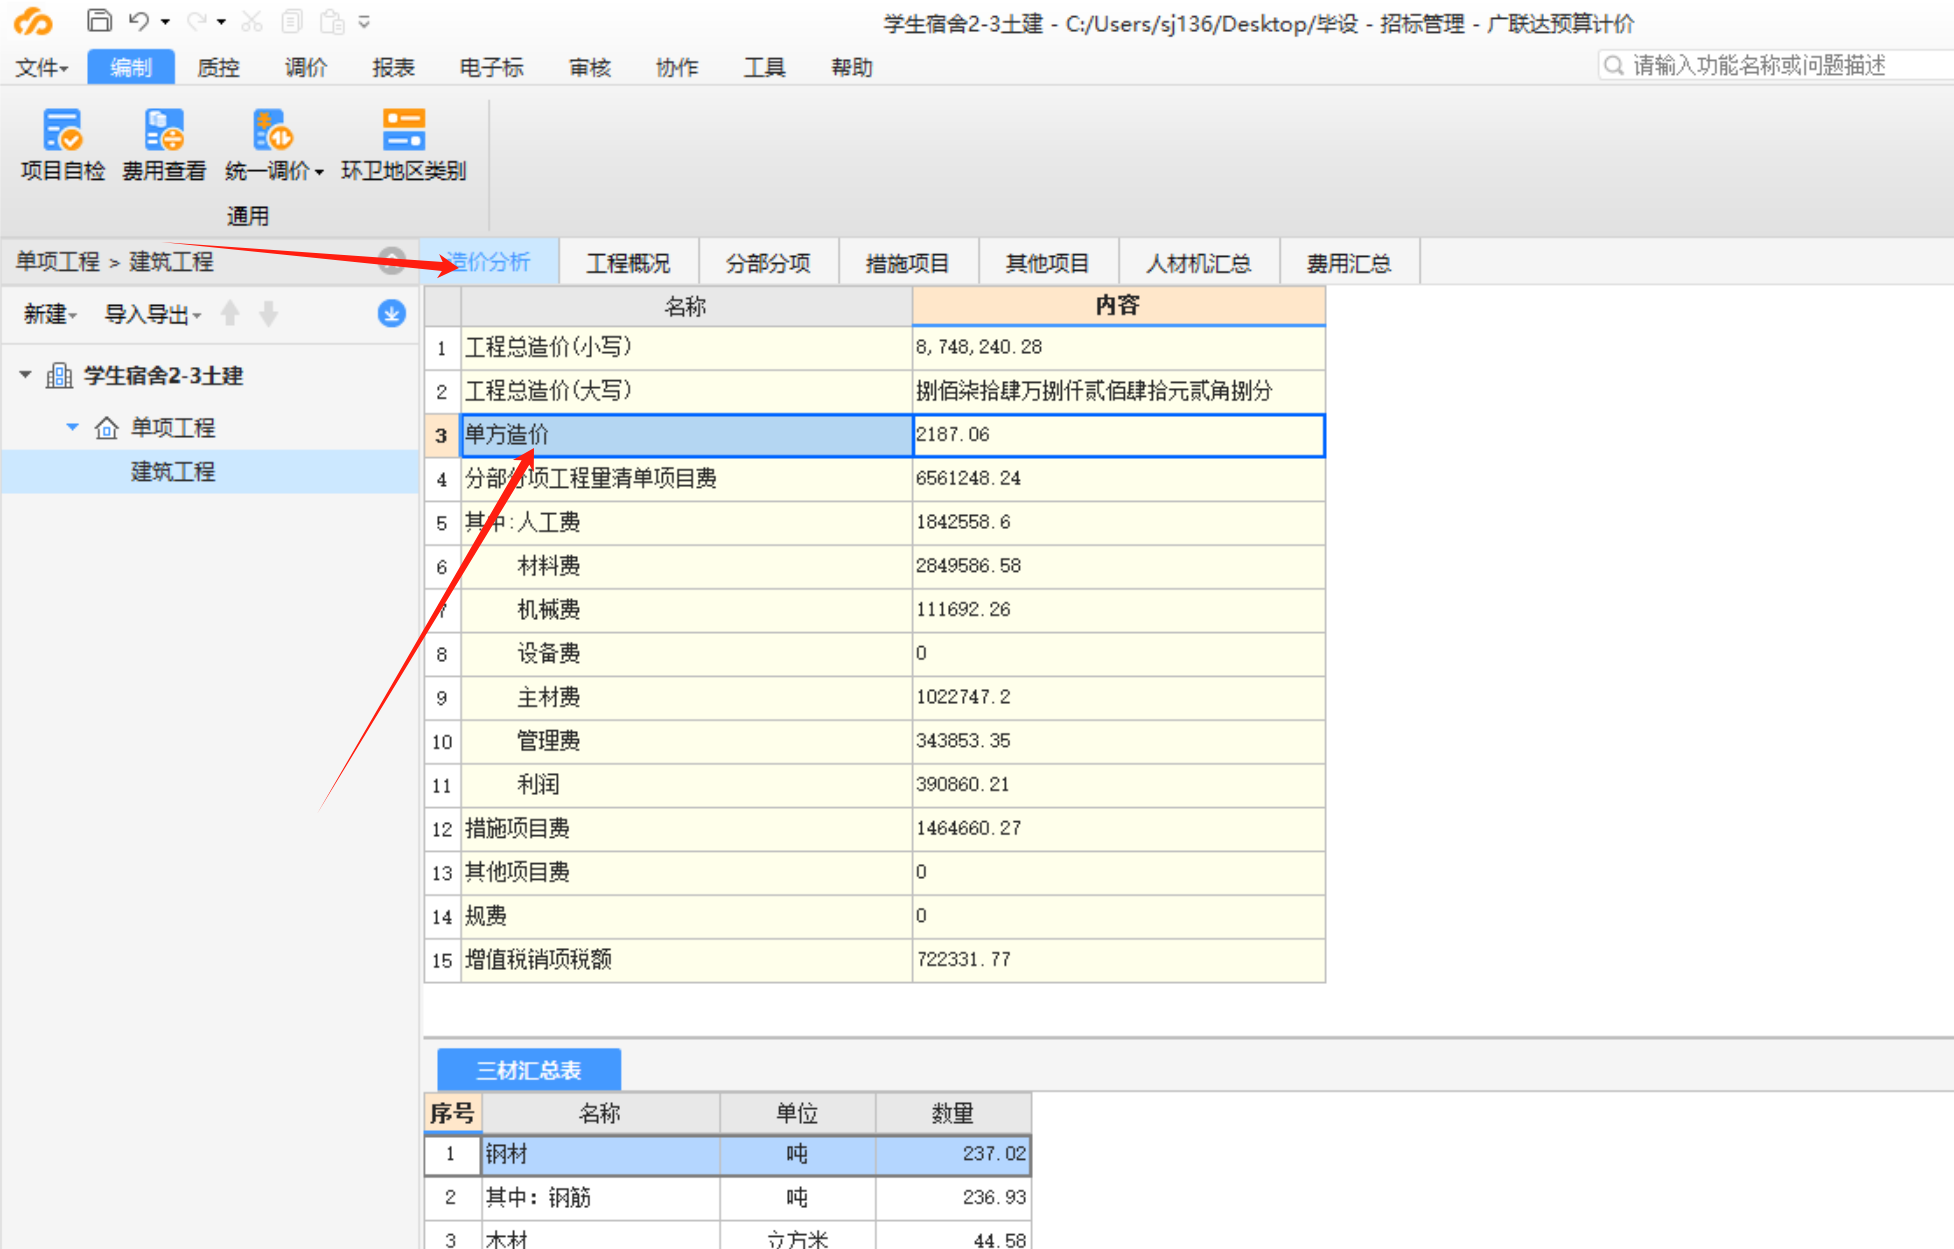
Task: Click 单项工程 in the breadcrumb
Action: 58,261
